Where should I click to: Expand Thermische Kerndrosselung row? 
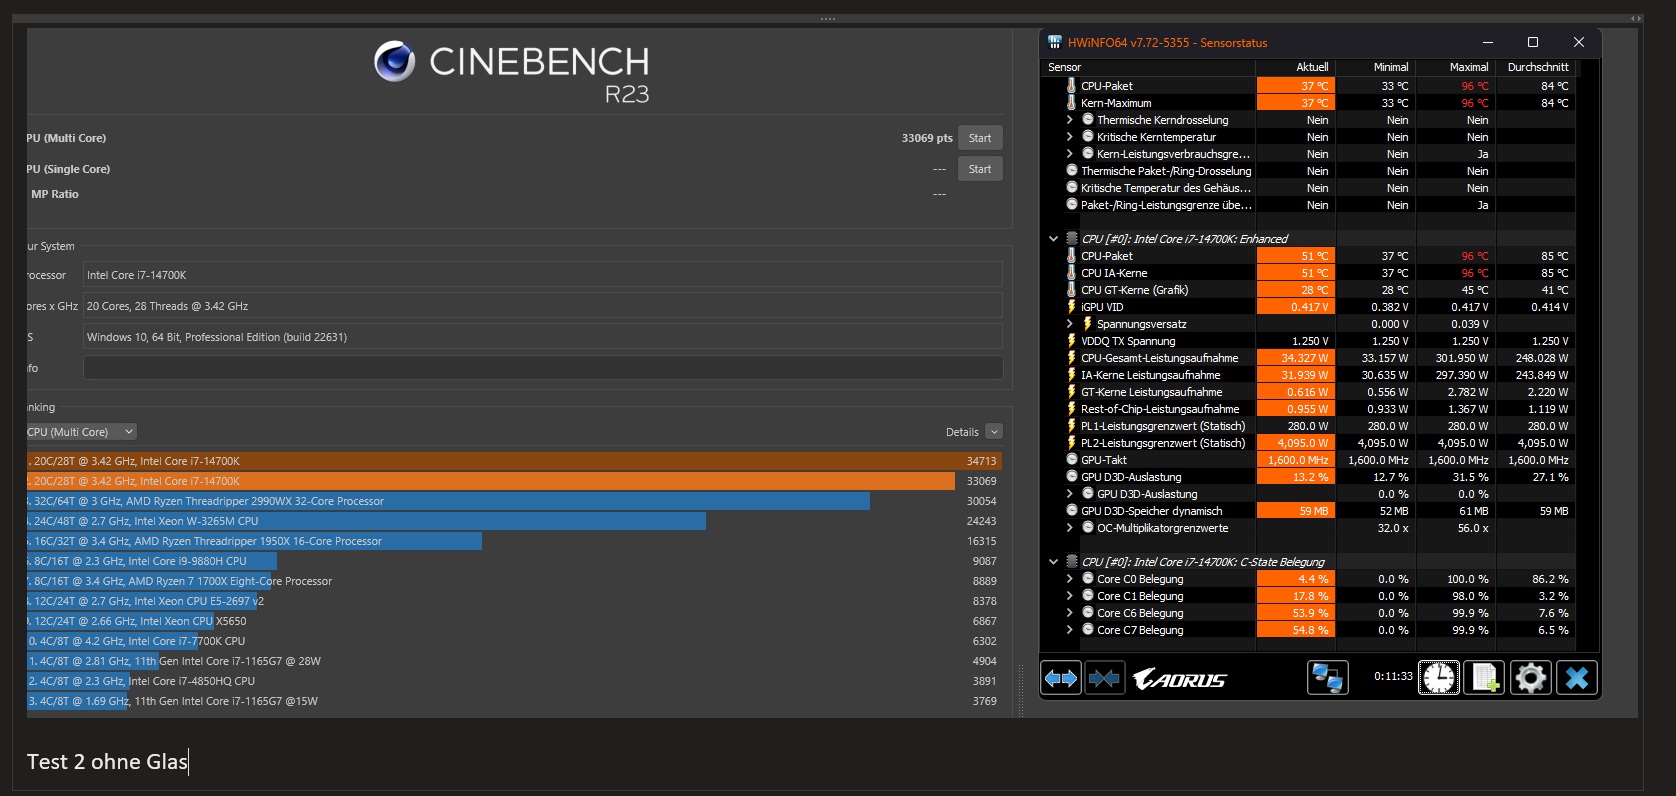click(x=1070, y=120)
